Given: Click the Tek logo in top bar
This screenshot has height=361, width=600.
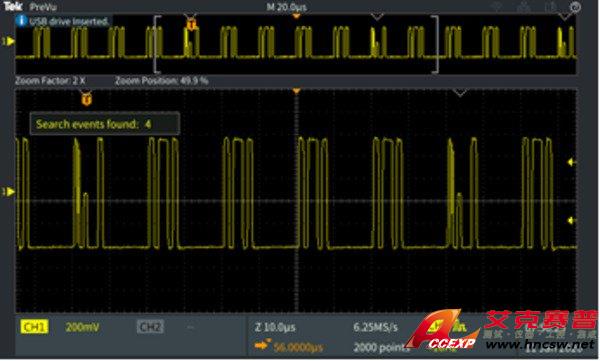Looking at the screenshot, I should pos(13,6).
